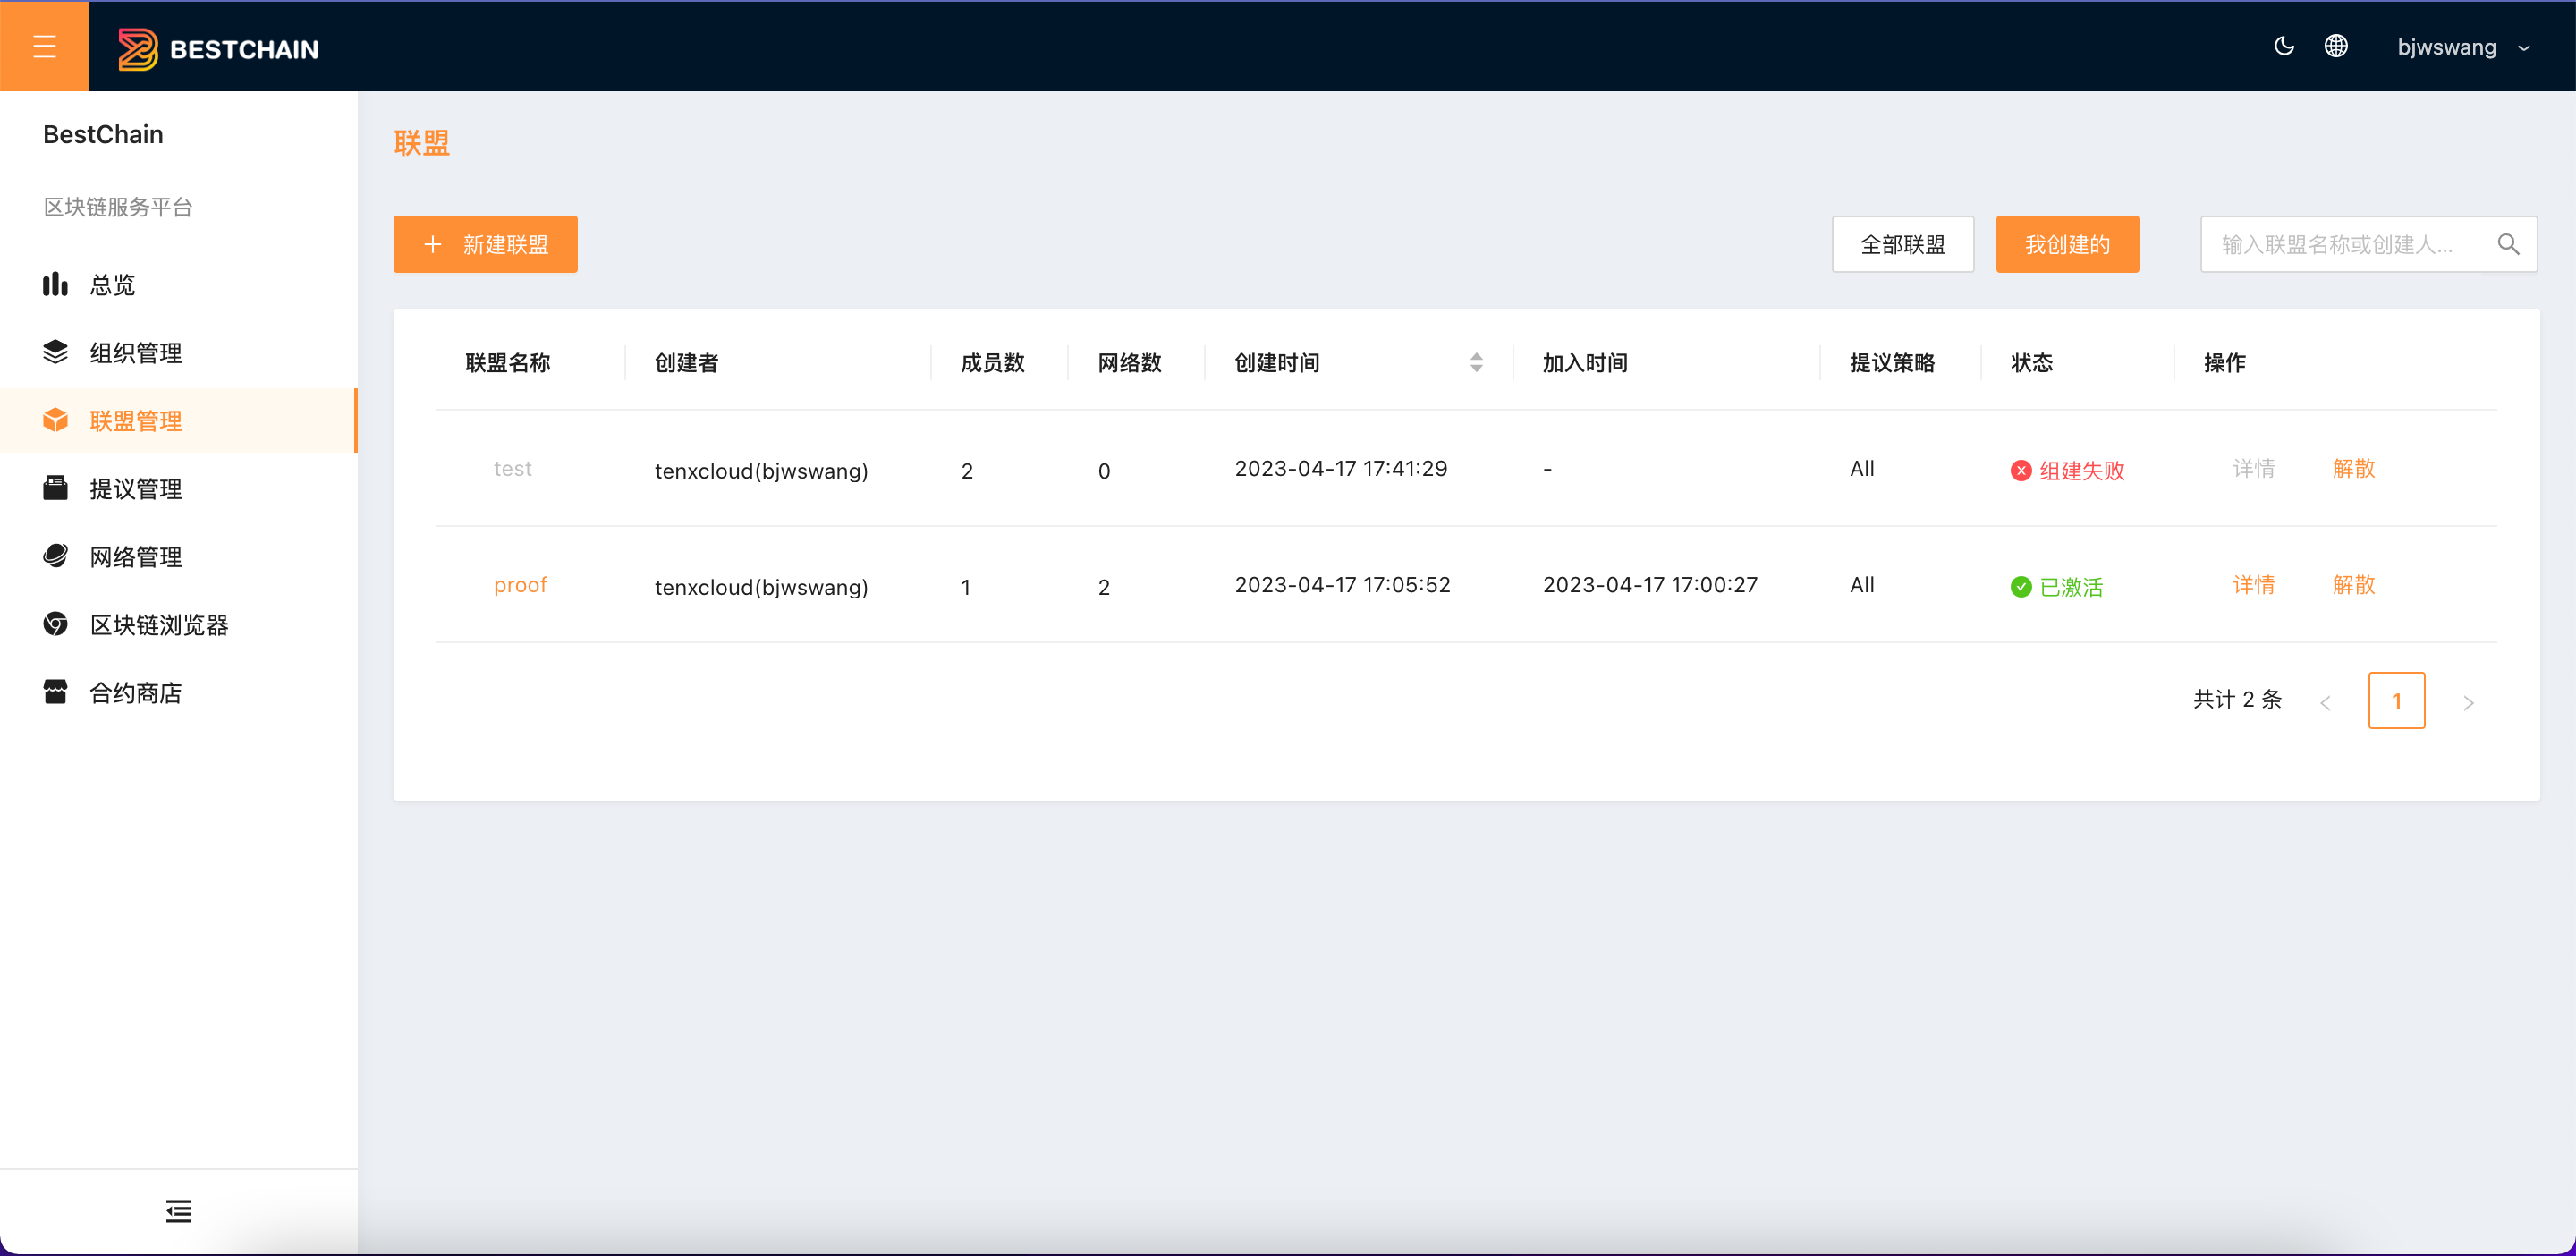Click the 创建者 column header

(x=686, y=362)
